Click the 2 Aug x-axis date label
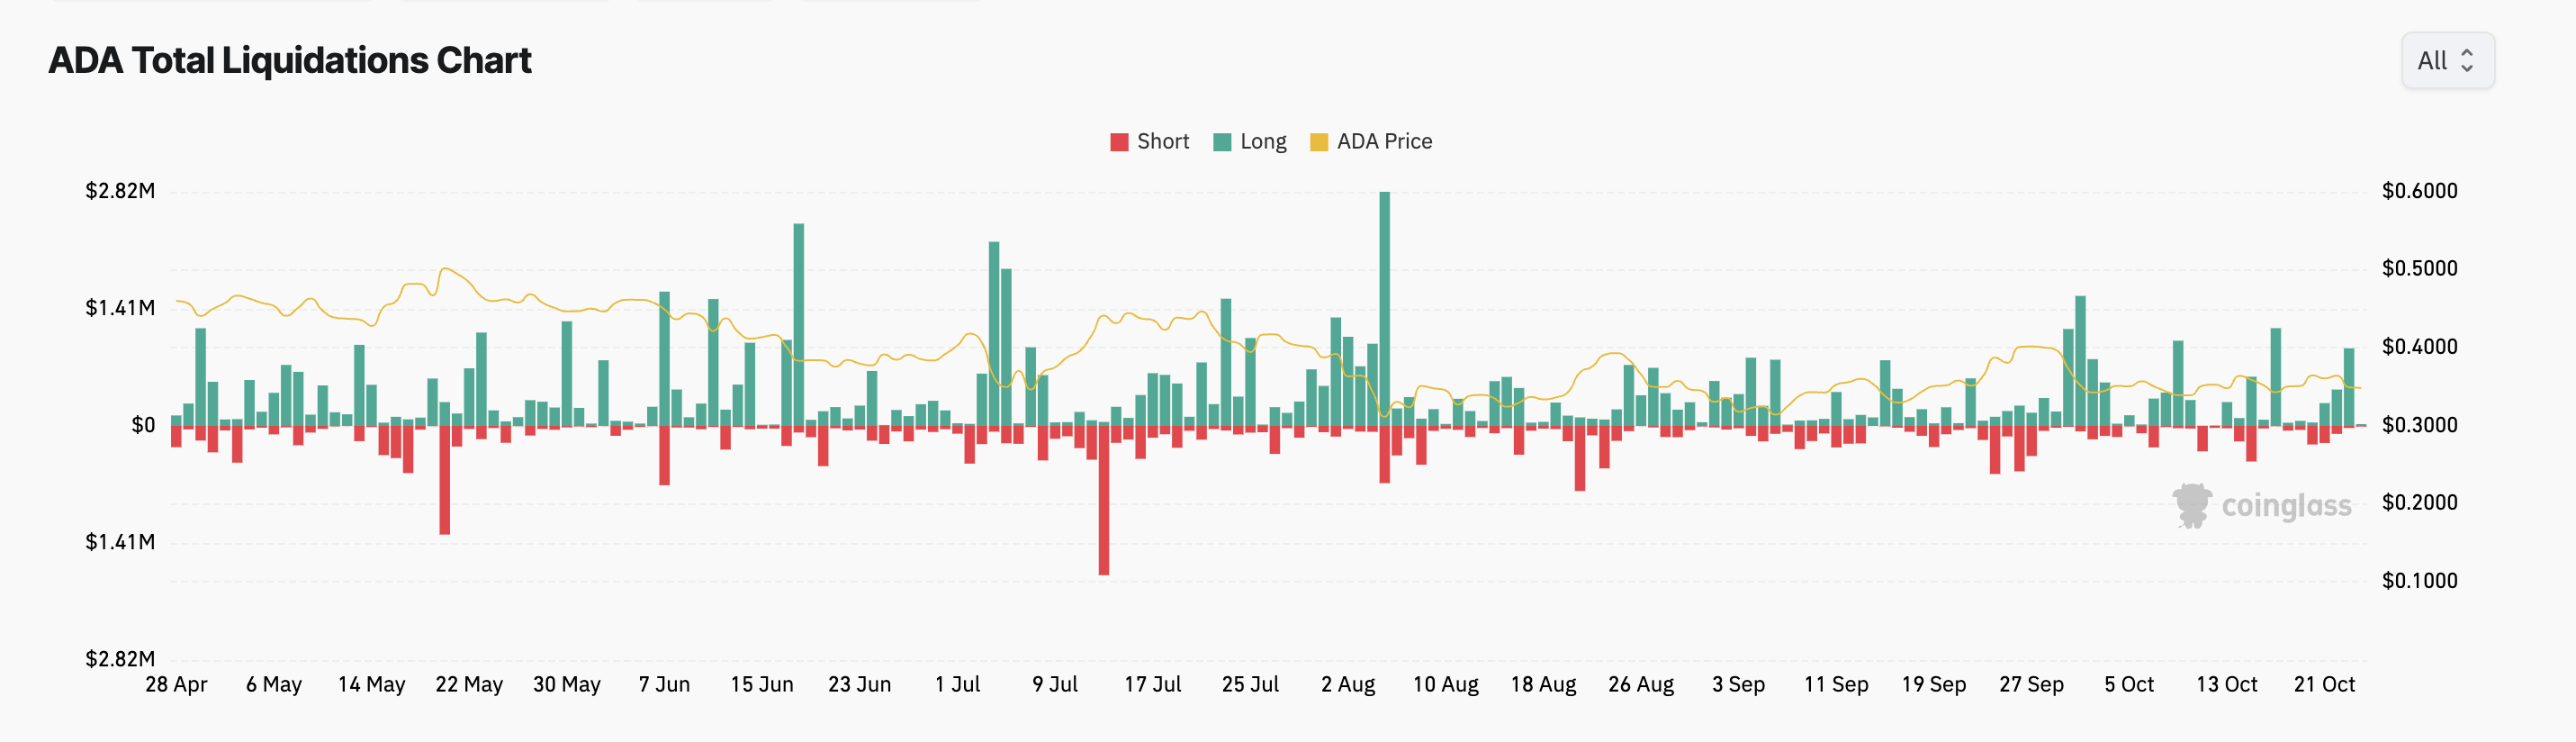 point(1348,685)
